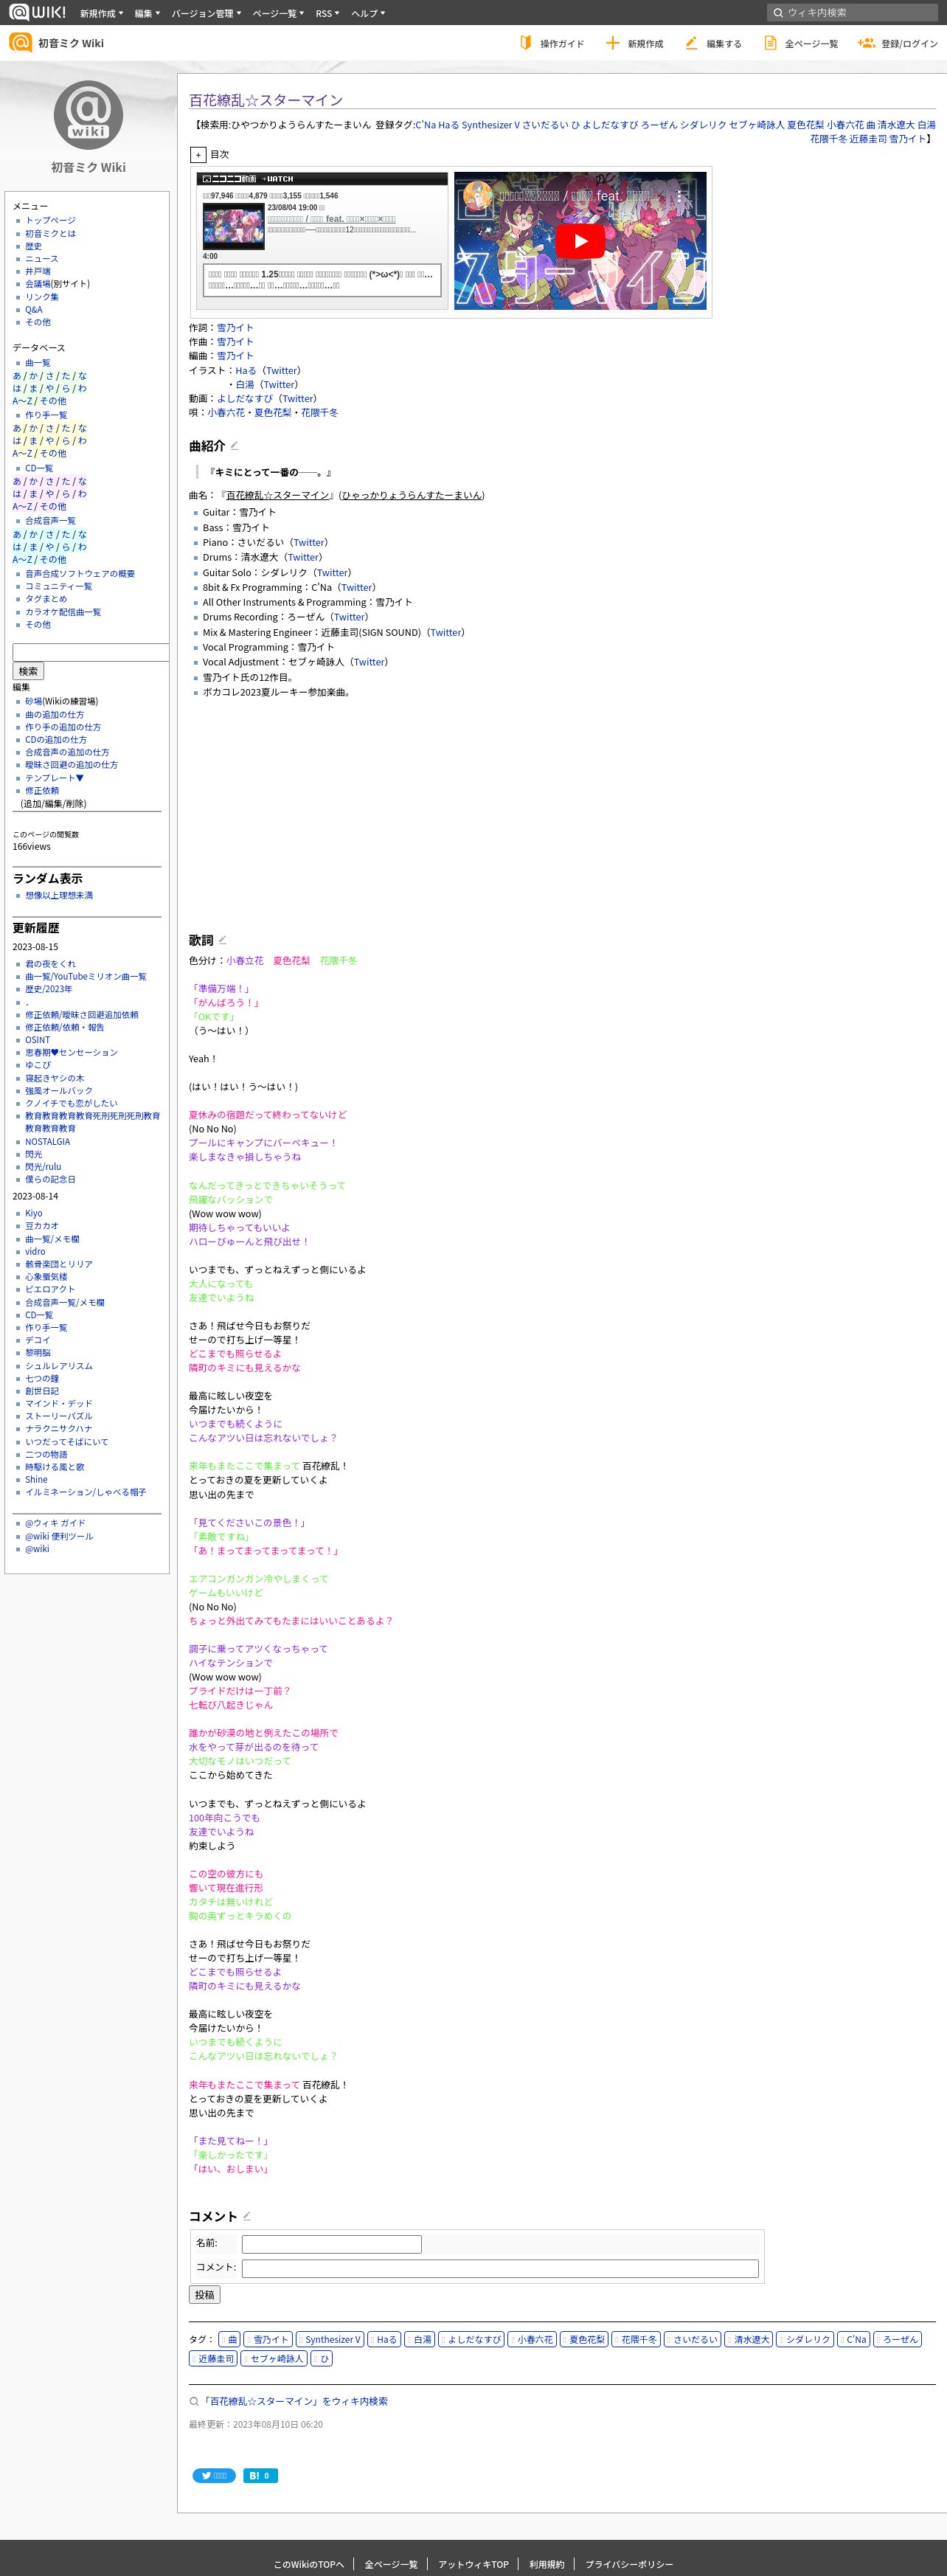The image size is (947, 2576).
Task: Click 想像以上理想未満 random page link
Action: click(x=59, y=896)
